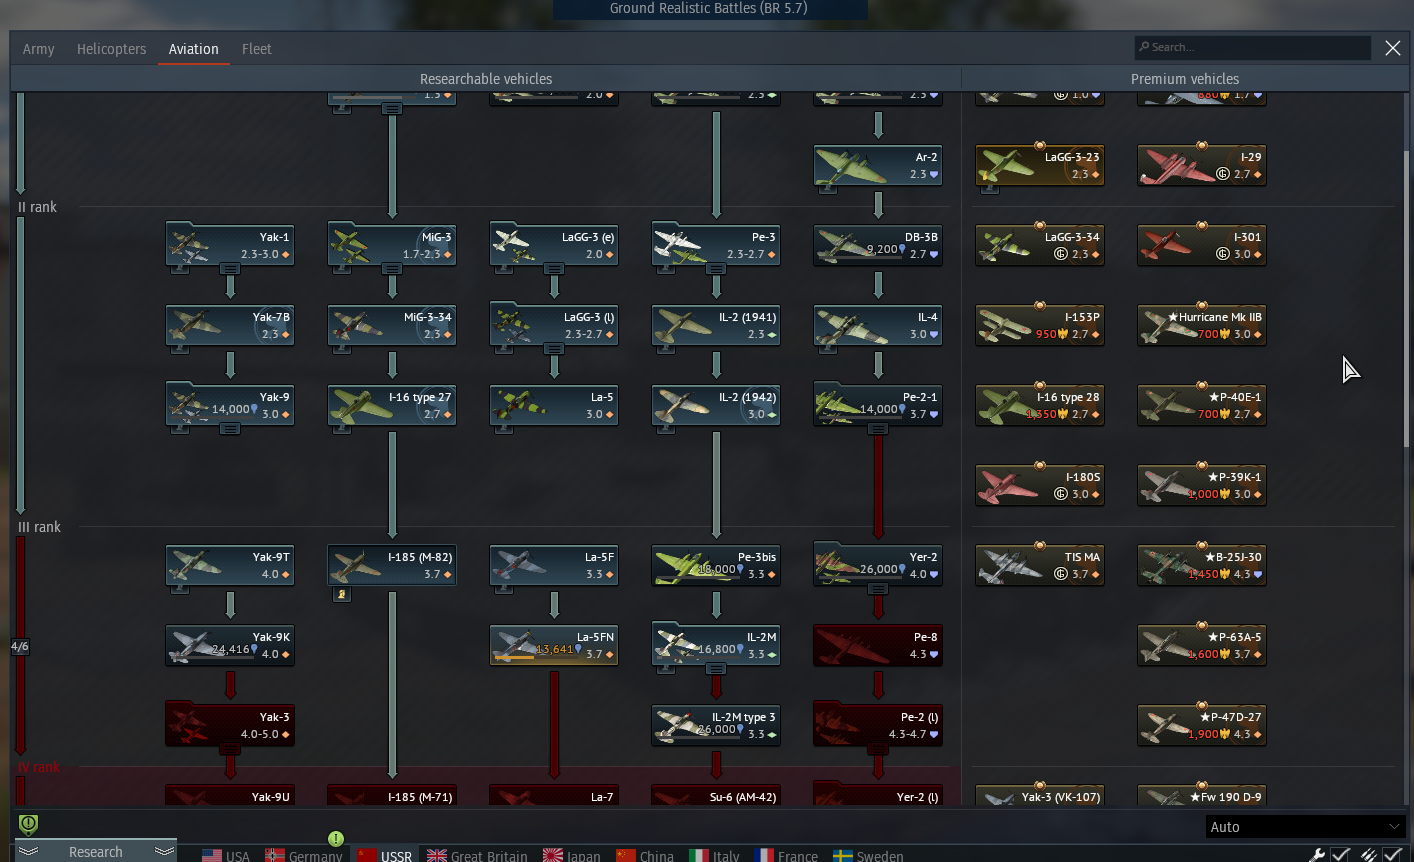Select the IL-2M type 3 card
Viewport: 1414px width, 862px height.
coord(716,725)
